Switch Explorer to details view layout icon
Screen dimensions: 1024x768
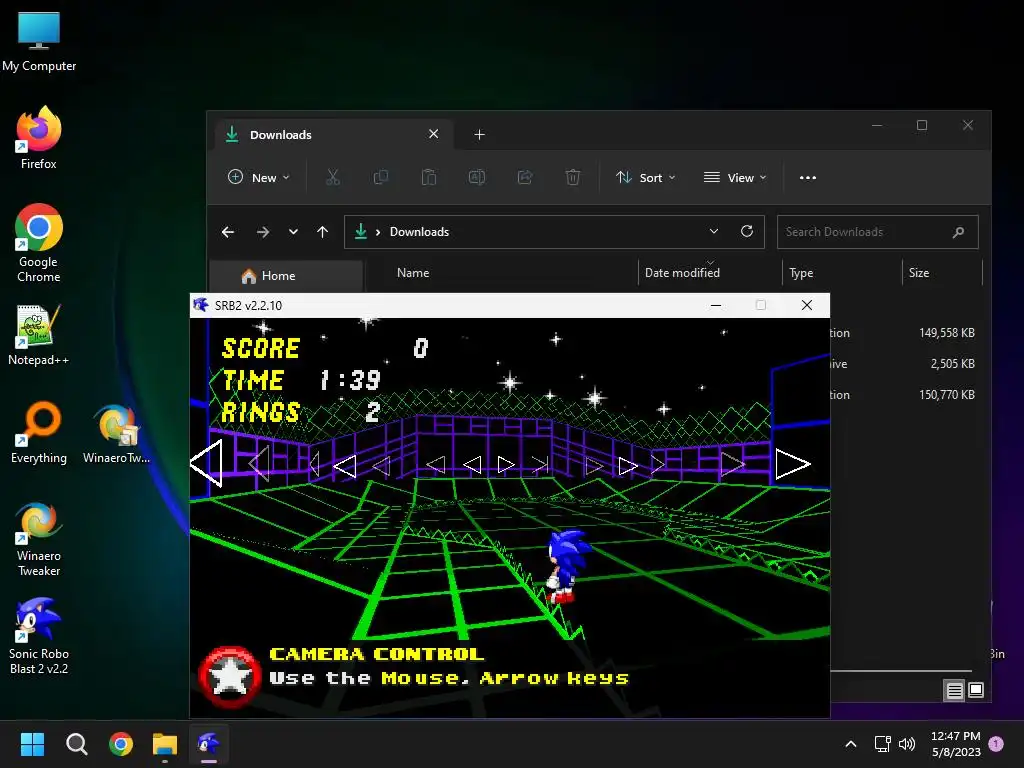tap(954, 690)
